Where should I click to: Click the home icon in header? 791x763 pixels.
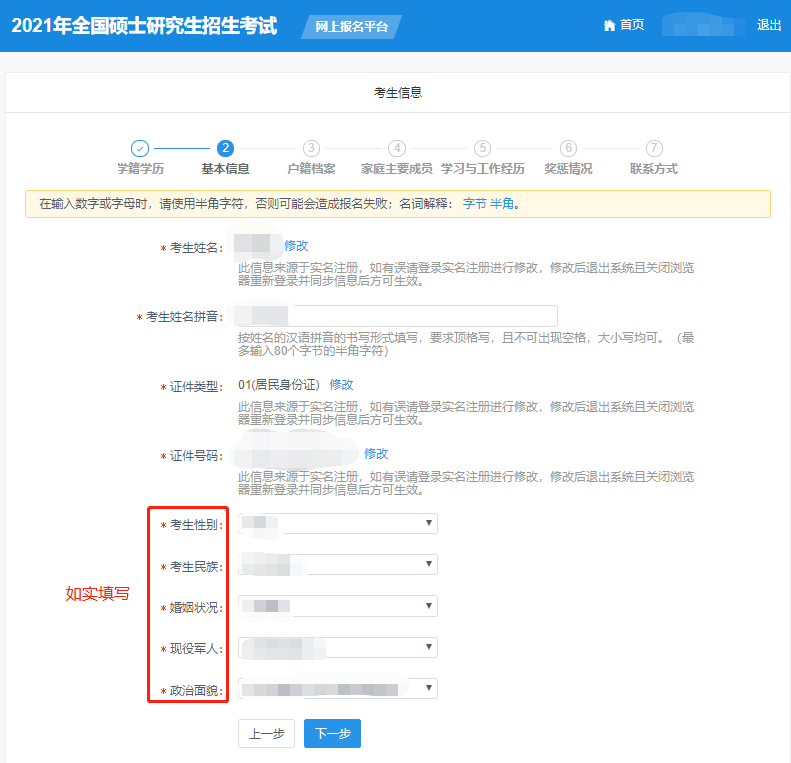coord(609,26)
